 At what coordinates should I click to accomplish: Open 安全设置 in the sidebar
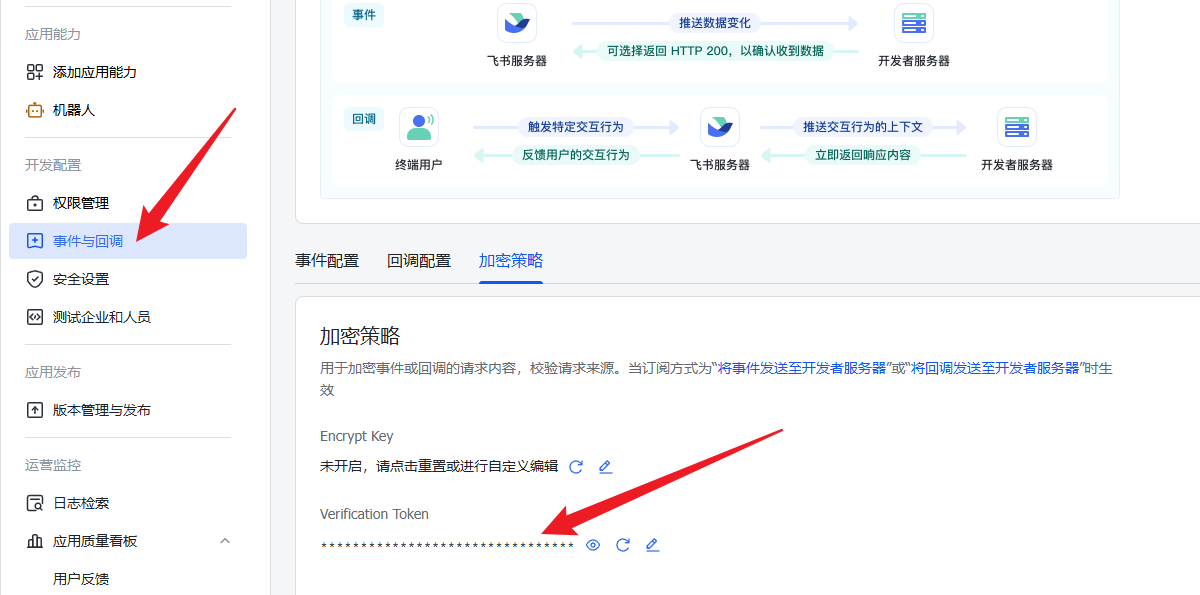pos(80,279)
